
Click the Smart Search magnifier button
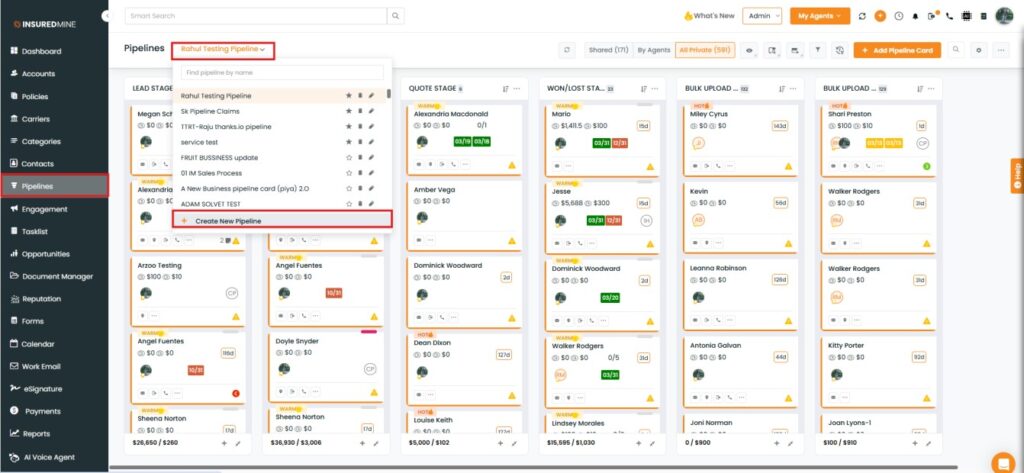pyautogui.click(x=396, y=16)
